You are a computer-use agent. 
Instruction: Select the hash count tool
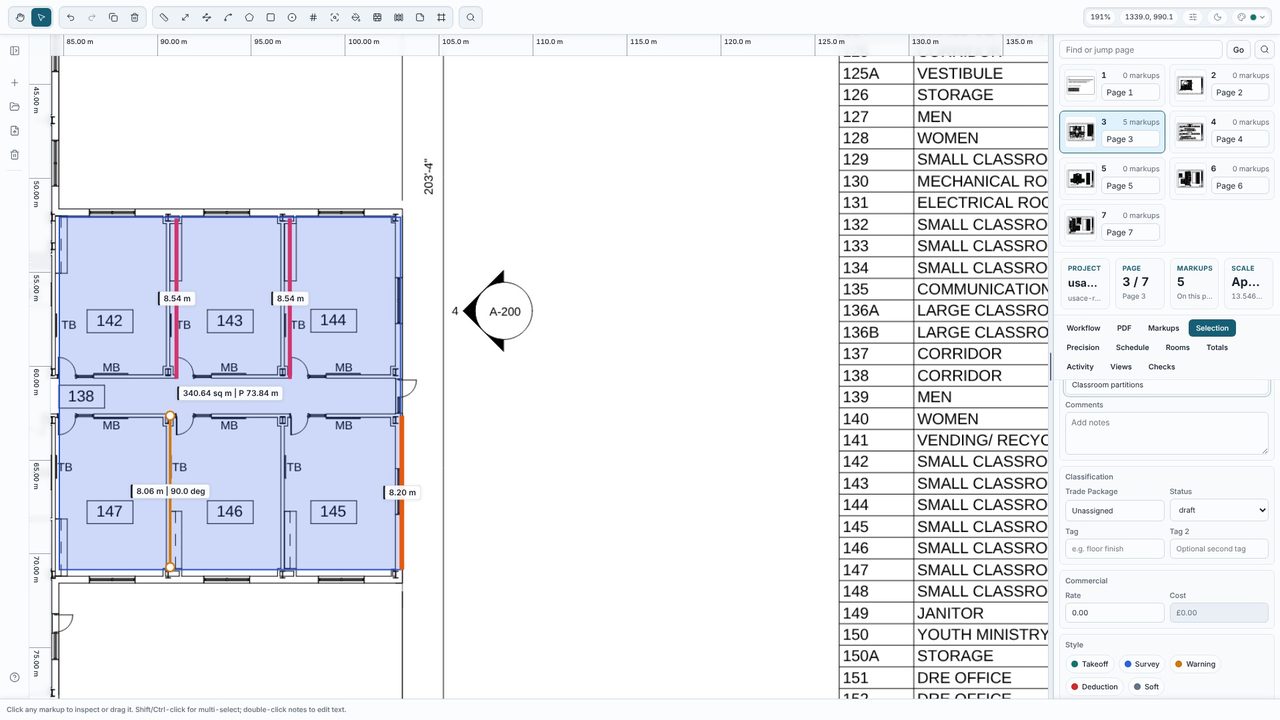(313, 17)
